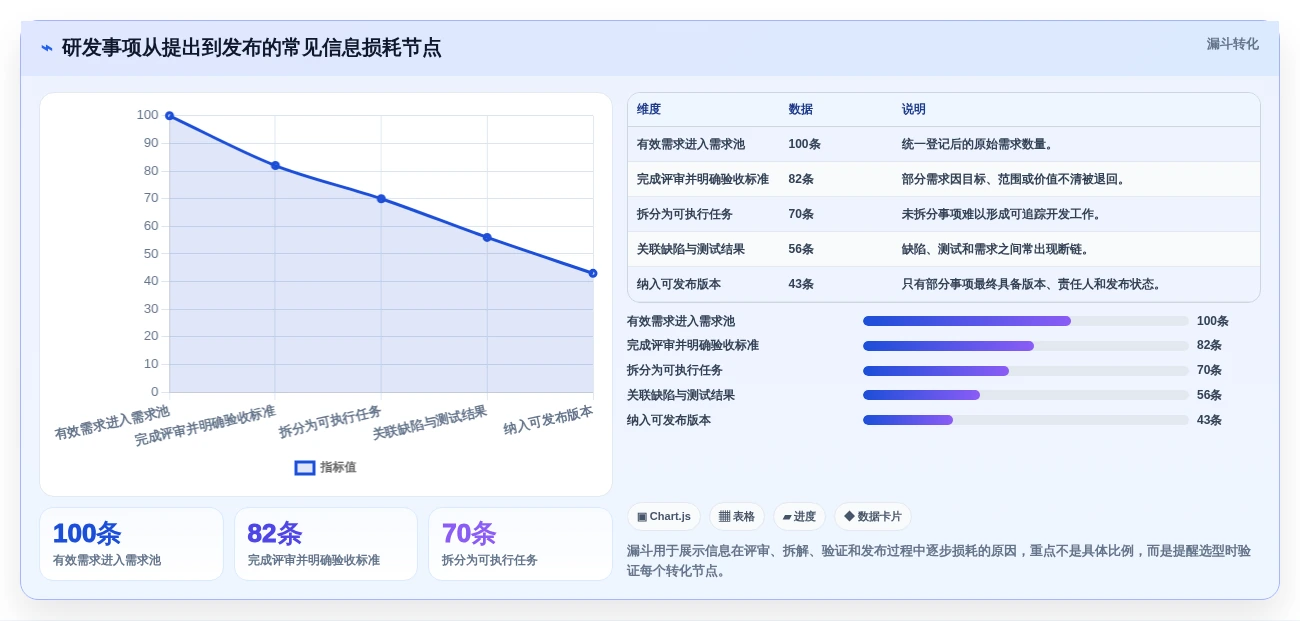
Task: Click the 漏斗转化 label in header
Action: tap(1232, 44)
